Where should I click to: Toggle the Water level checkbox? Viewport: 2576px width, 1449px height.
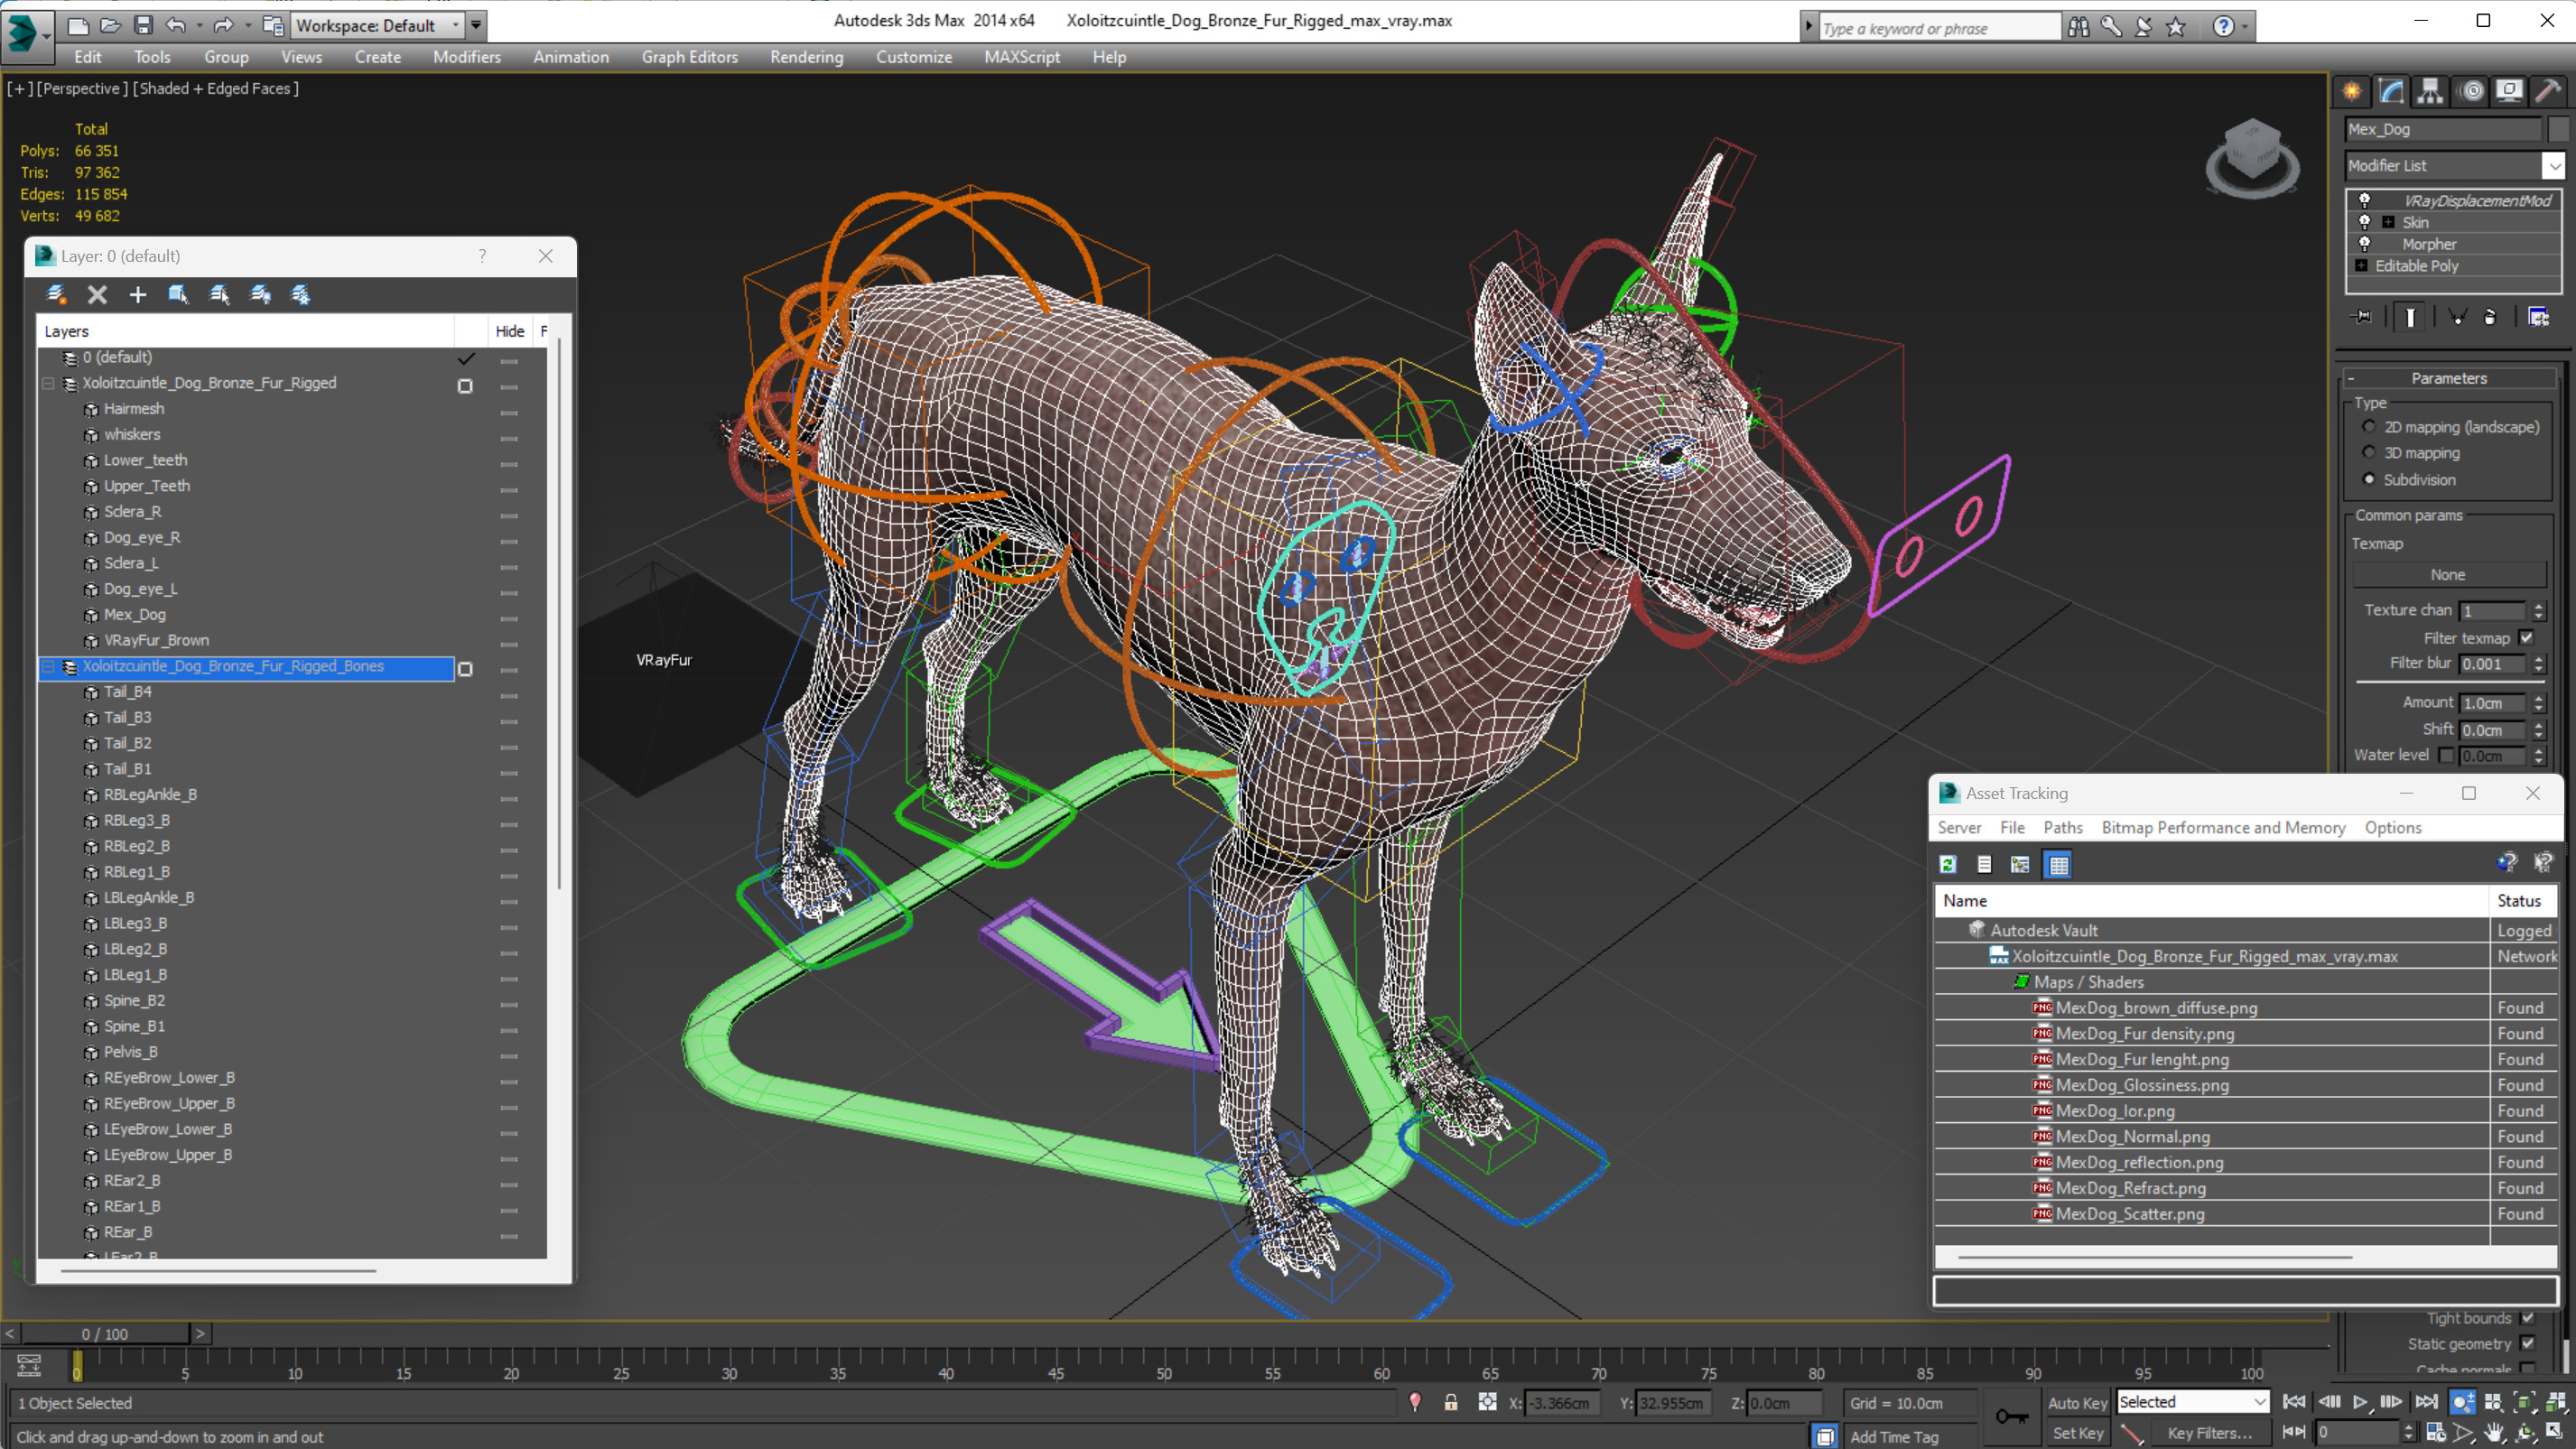click(x=2446, y=755)
